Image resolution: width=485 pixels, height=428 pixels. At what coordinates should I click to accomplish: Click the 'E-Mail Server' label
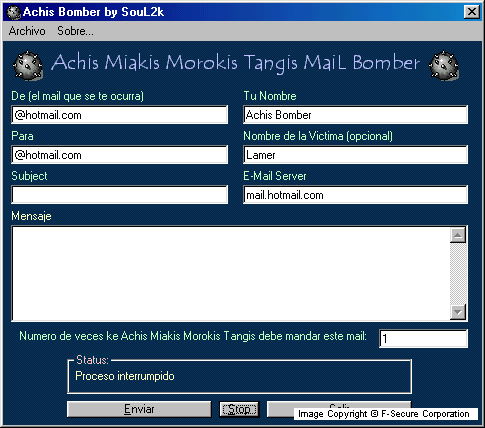tap(275, 176)
